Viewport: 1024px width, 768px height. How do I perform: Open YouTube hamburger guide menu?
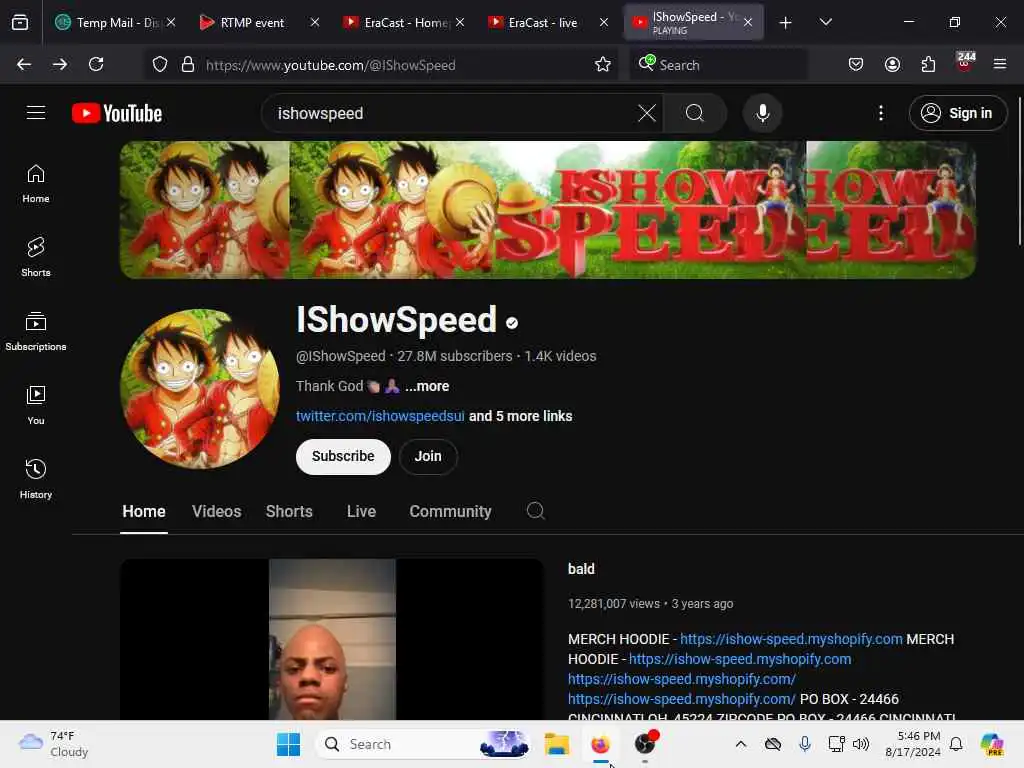tap(36, 113)
